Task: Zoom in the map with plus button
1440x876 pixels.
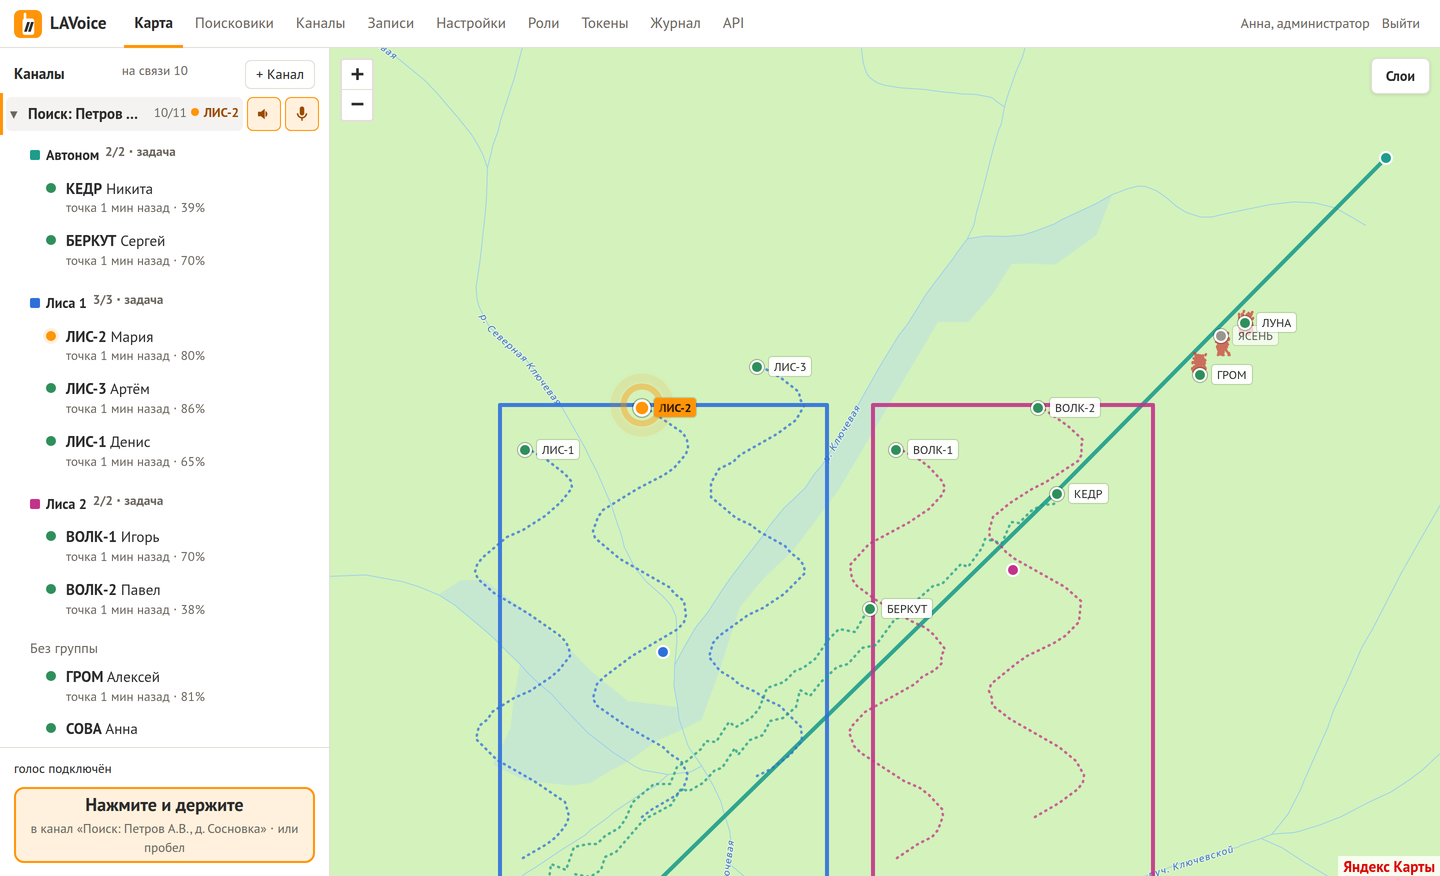Action: [357, 74]
